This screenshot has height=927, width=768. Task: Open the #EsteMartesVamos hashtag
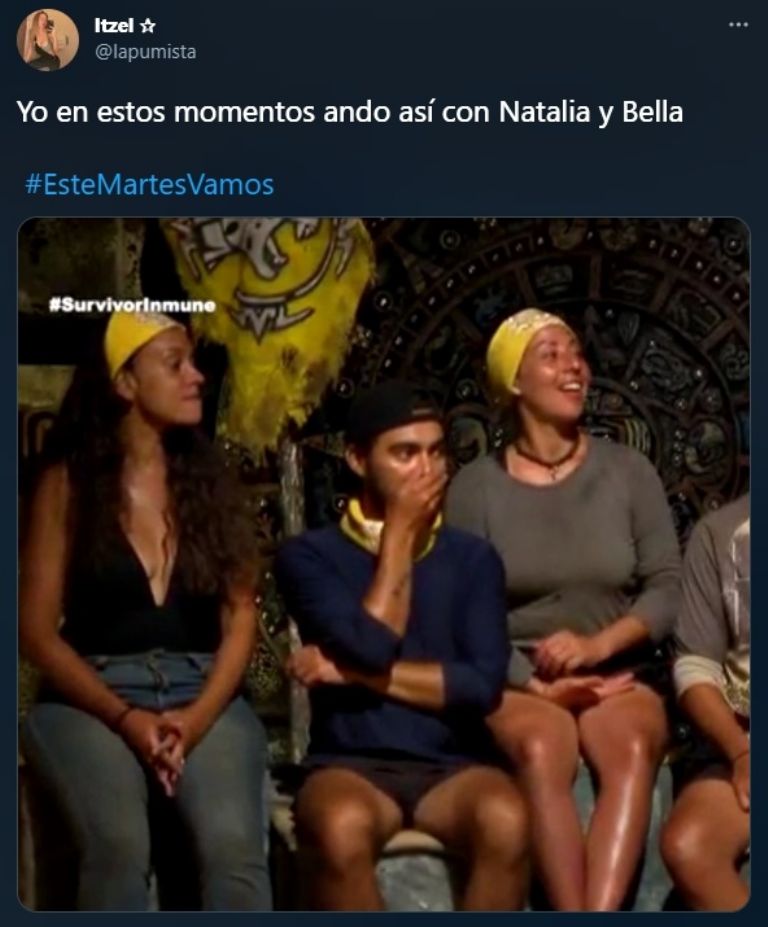pyautogui.click(x=150, y=184)
